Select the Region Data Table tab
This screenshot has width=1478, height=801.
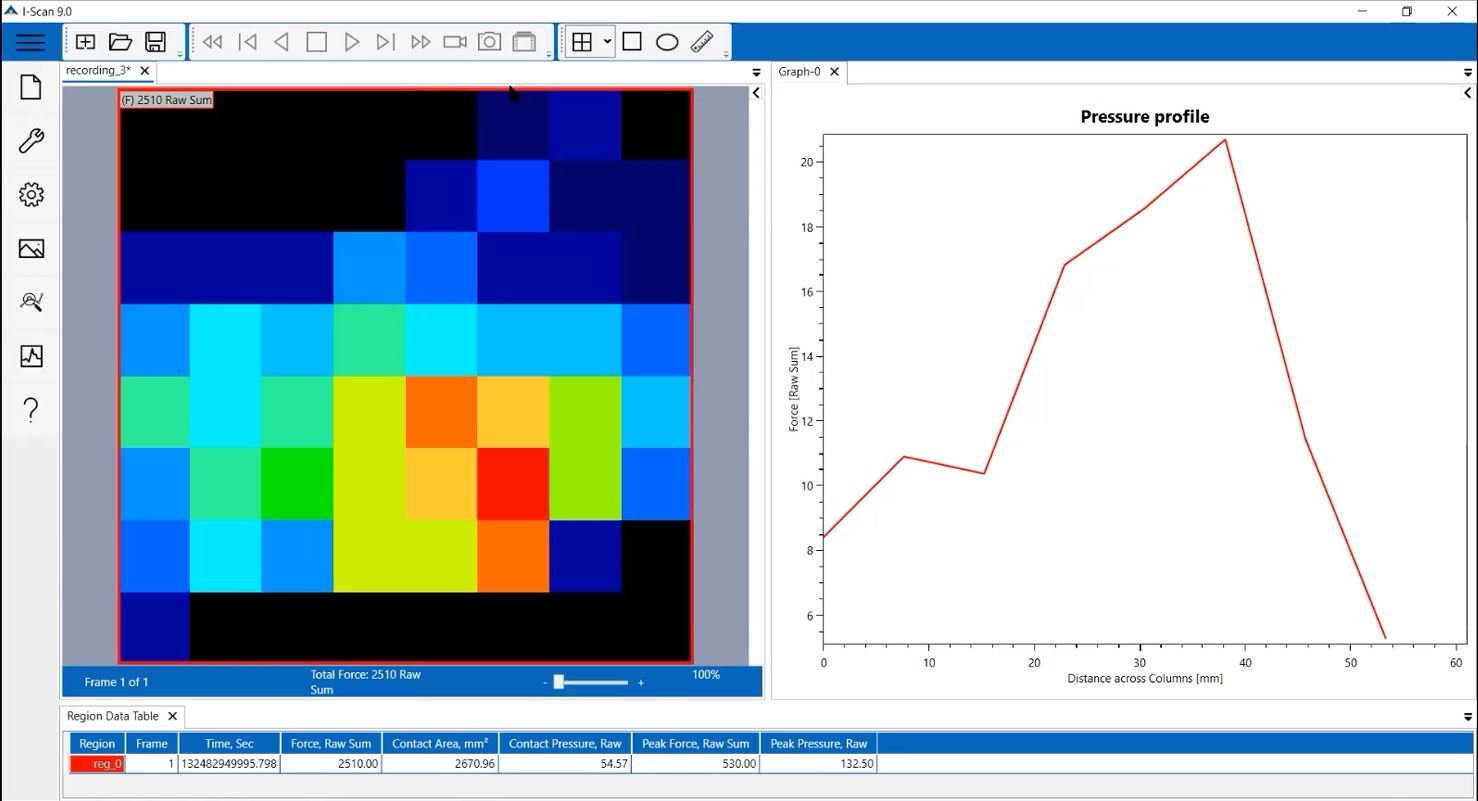[112, 716]
